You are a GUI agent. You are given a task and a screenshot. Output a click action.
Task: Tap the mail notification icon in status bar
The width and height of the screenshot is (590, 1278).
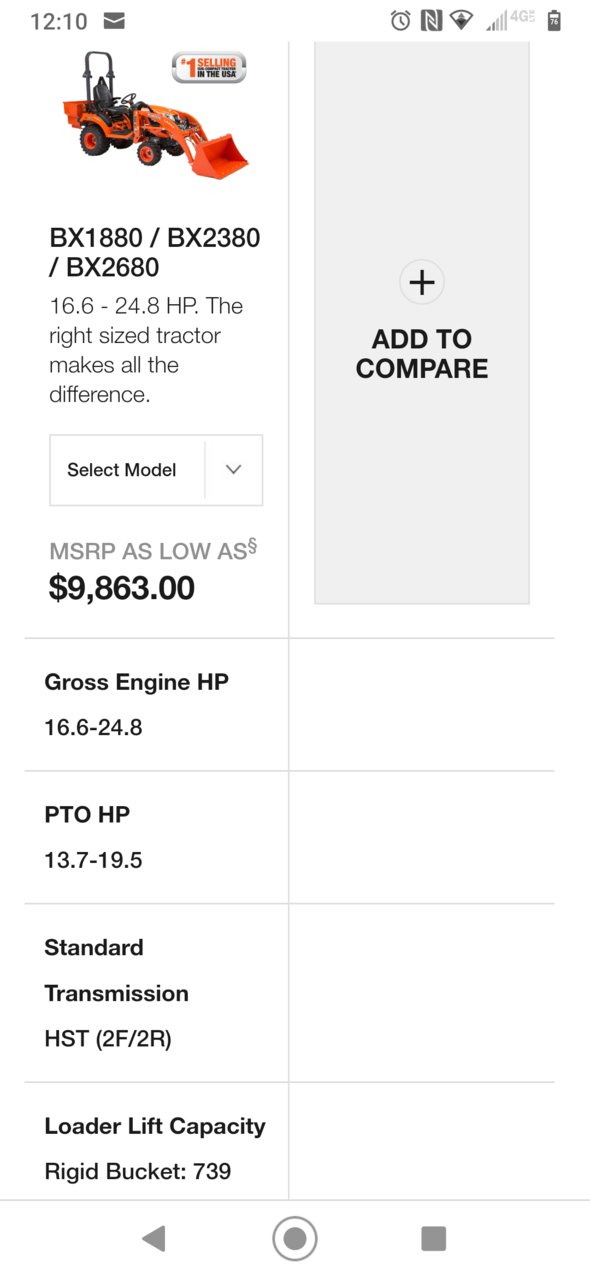(x=115, y=20)
